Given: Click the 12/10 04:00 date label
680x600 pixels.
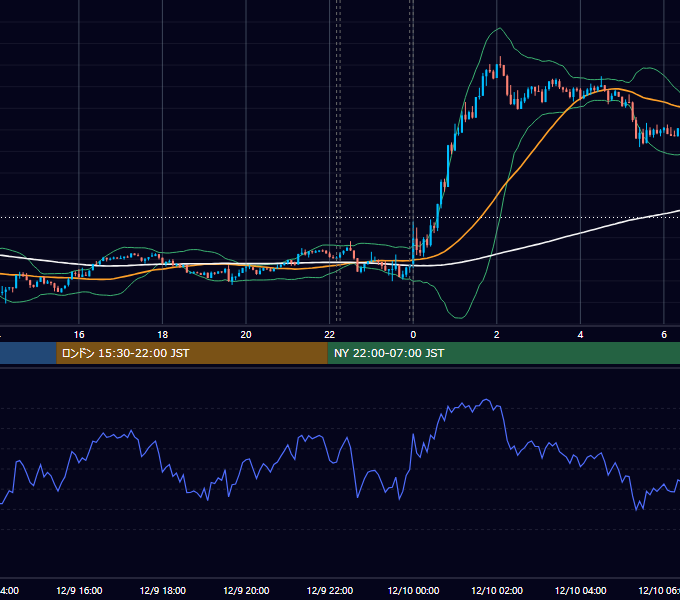Looking at the screenshot, I should coord(581,590).
